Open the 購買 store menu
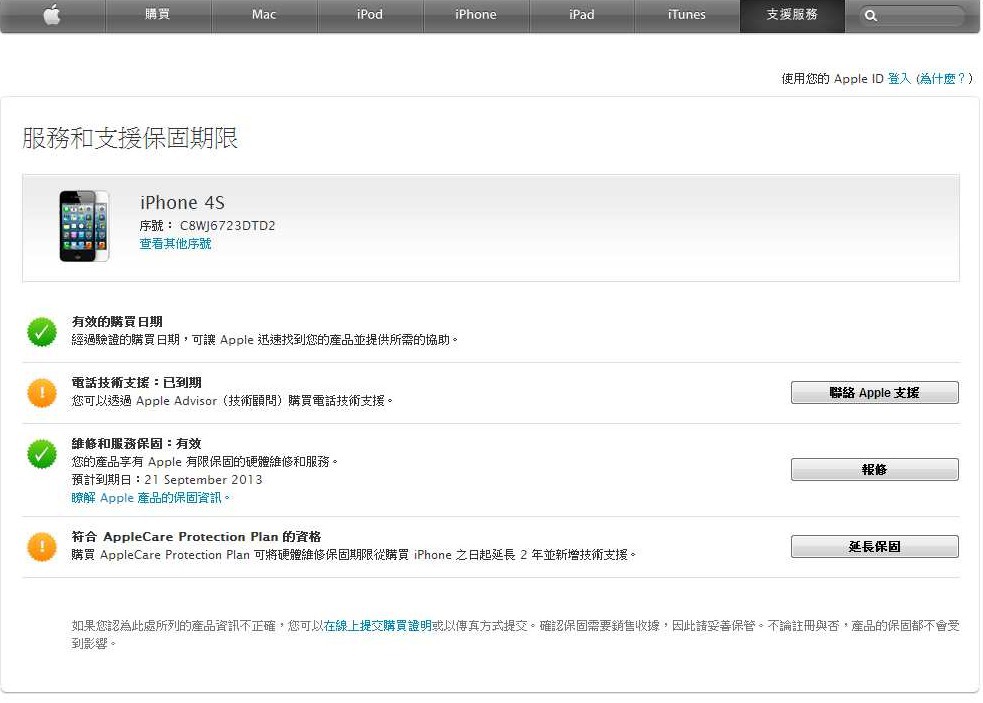 (x=158, y=14)
